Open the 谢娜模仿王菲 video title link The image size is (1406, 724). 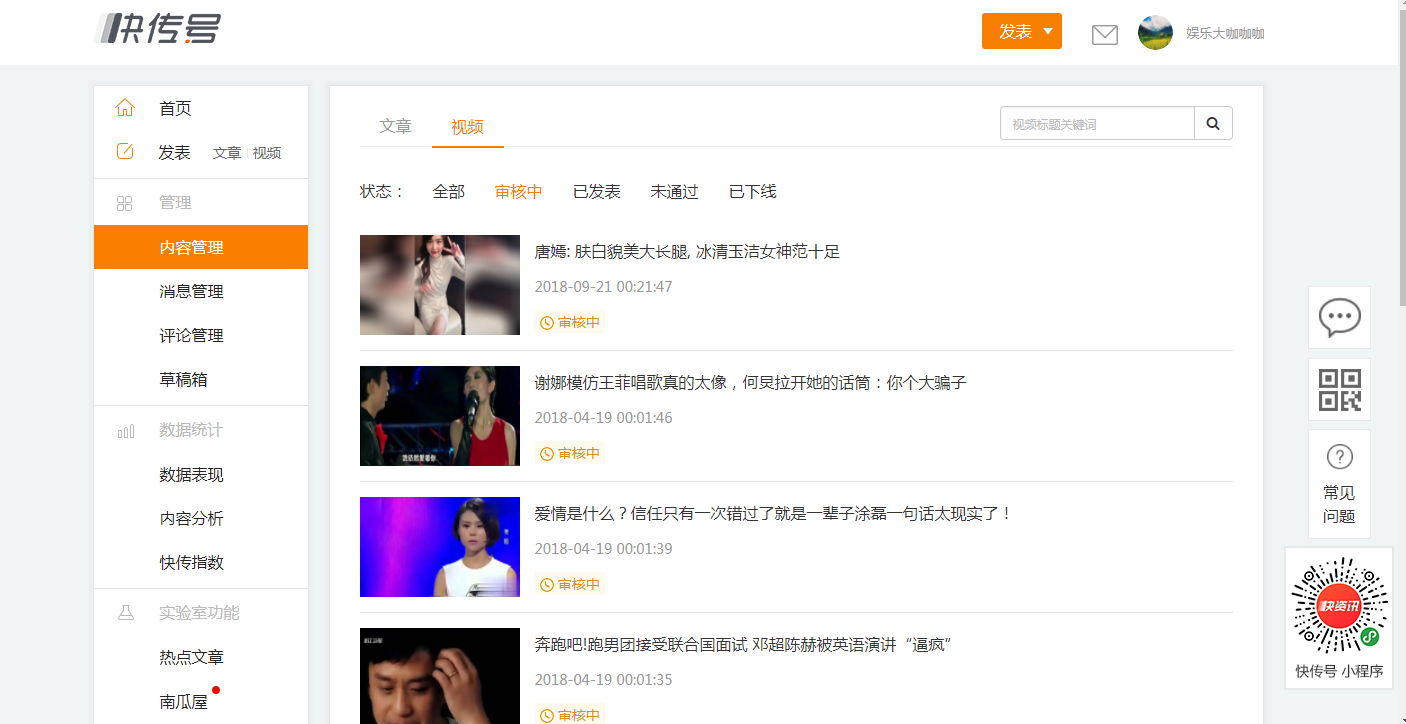[x=750, y=383]
